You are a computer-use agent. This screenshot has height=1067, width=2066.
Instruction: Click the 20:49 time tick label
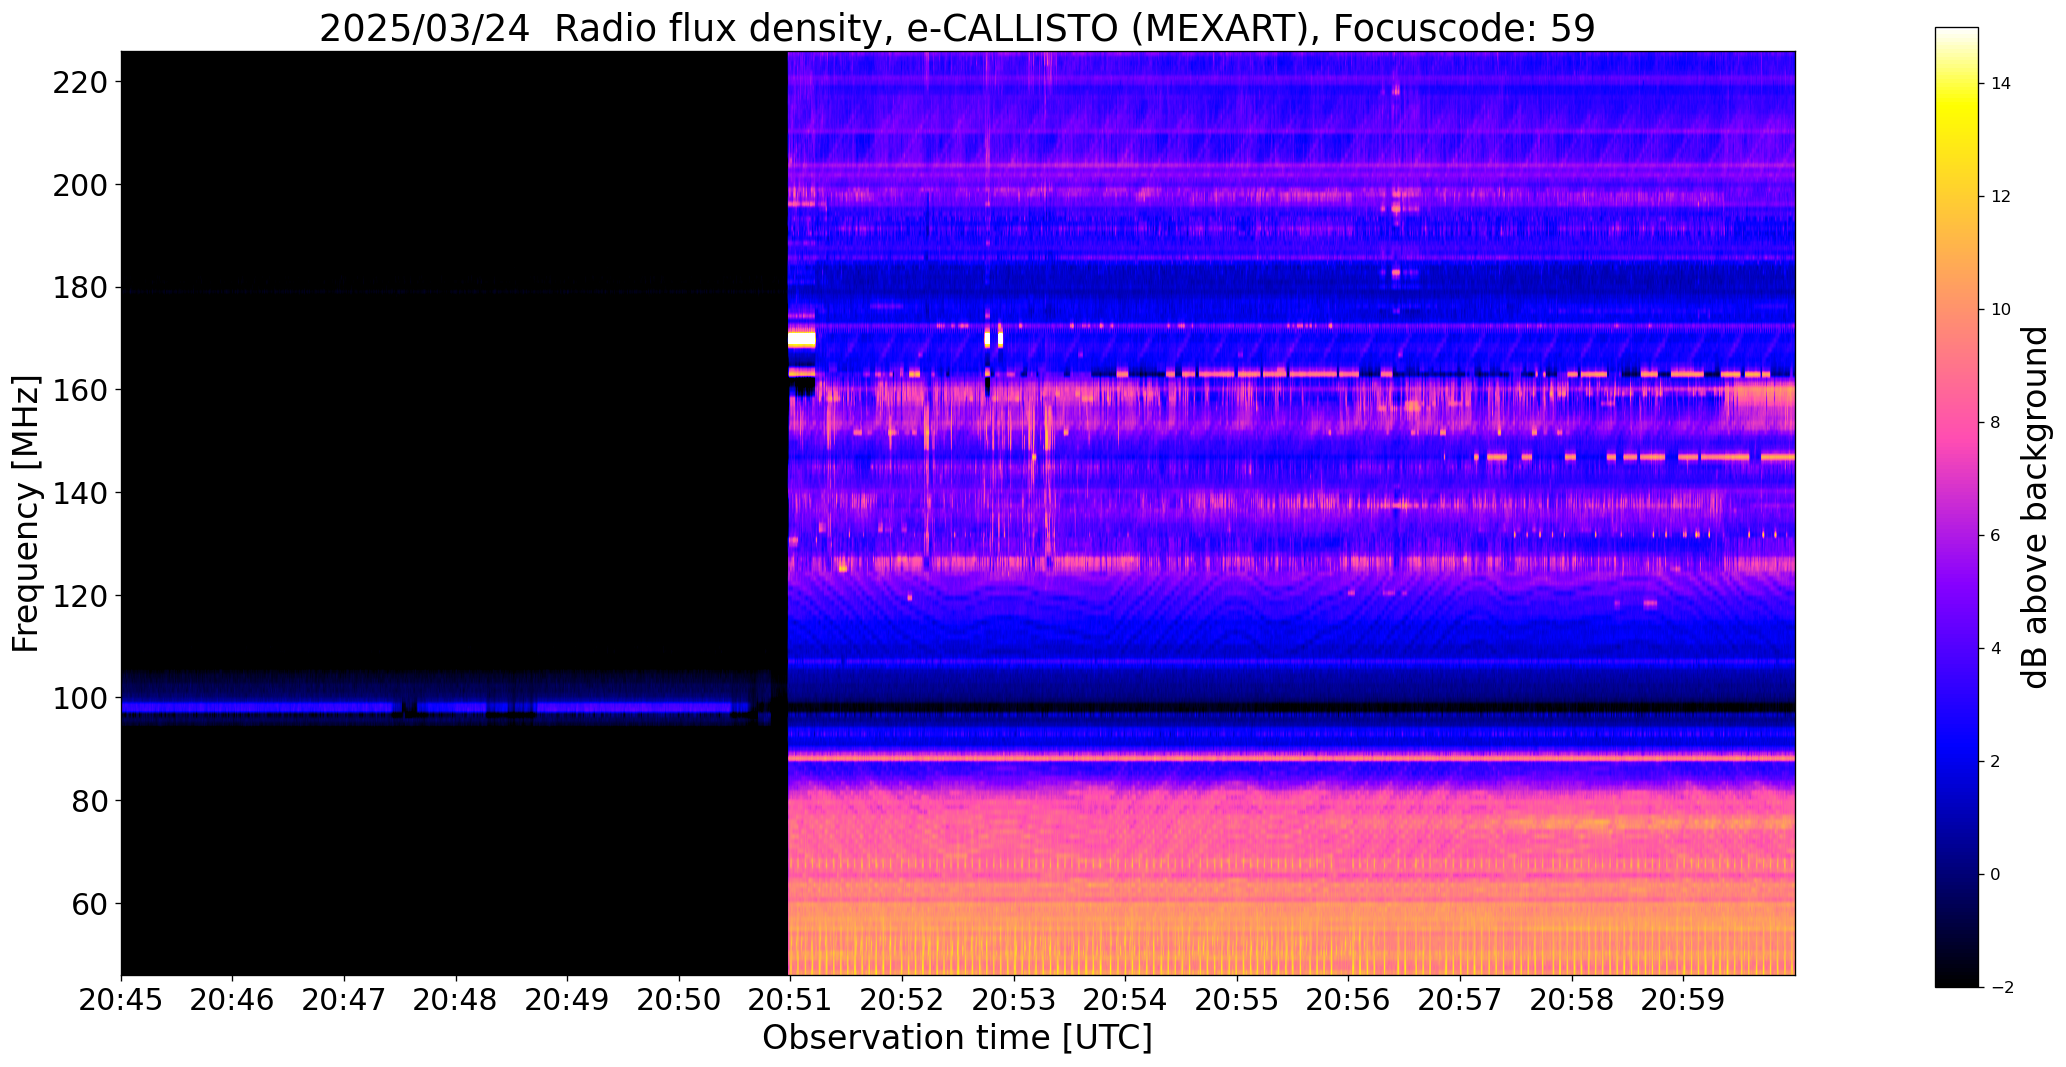[x=568, y=1001]
